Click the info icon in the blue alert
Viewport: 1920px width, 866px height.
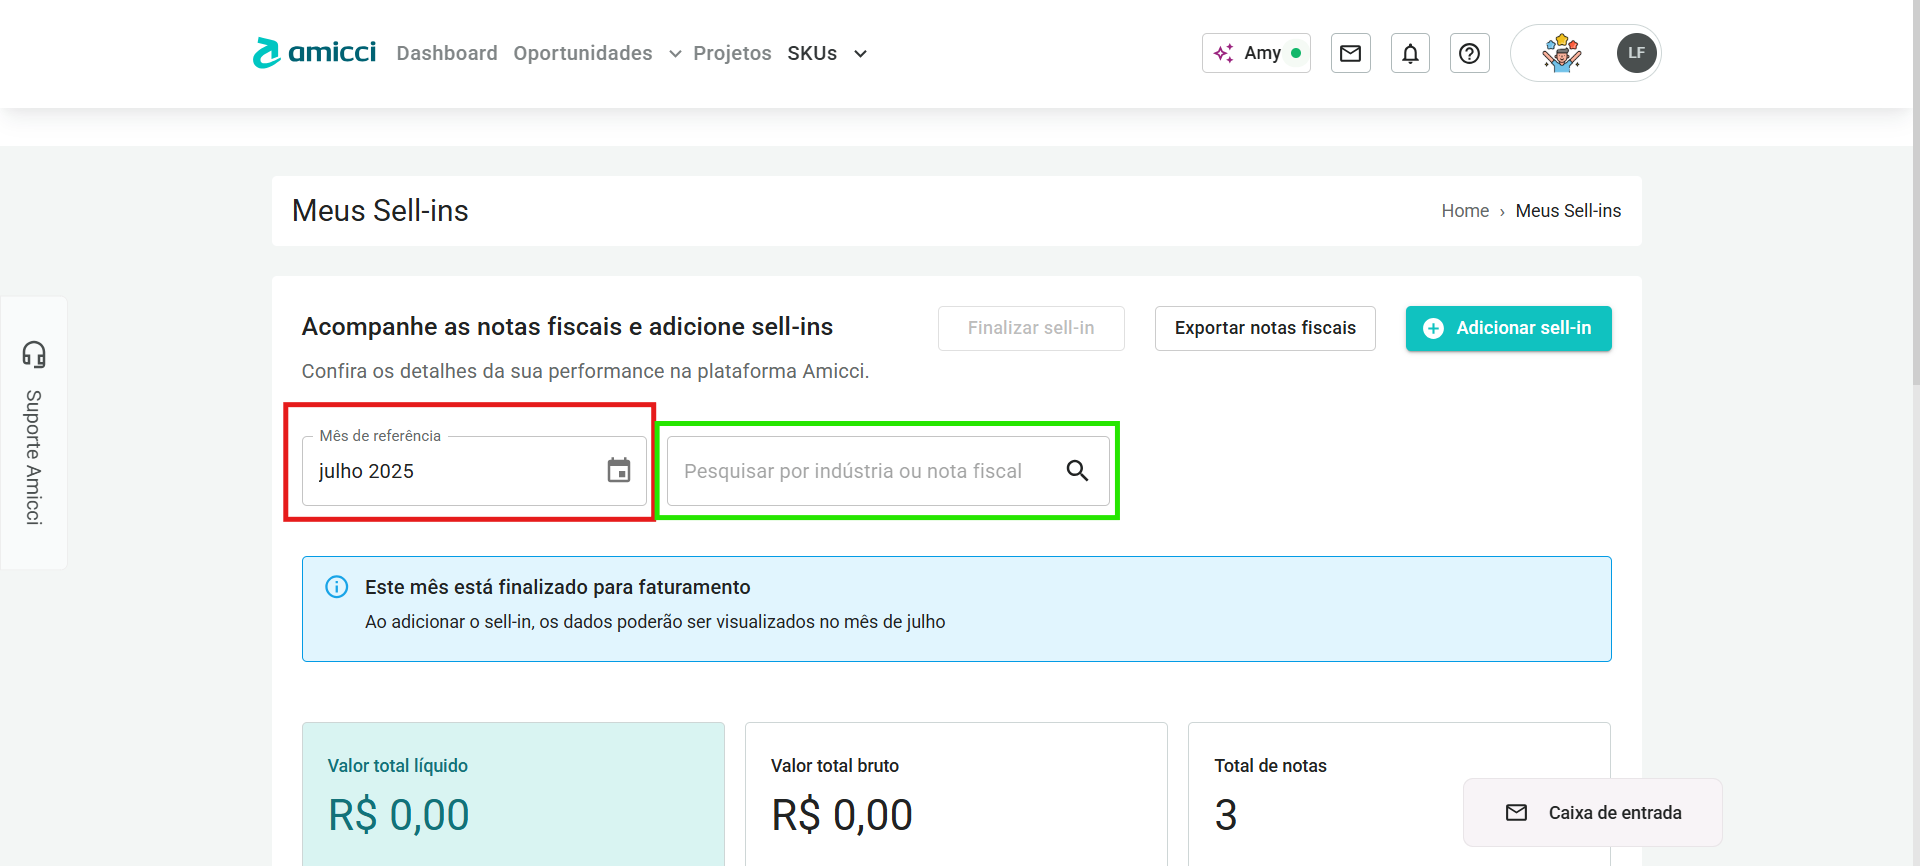[x=337, y=587]
